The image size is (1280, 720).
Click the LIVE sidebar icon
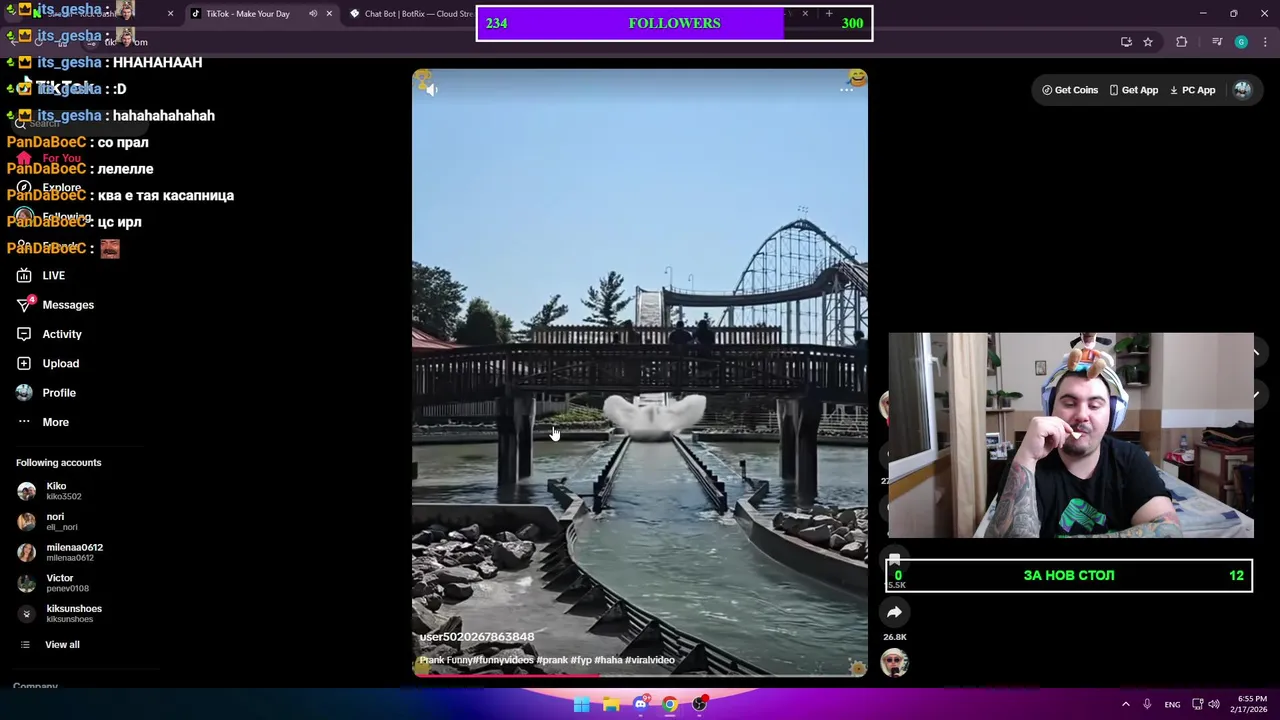24,275
